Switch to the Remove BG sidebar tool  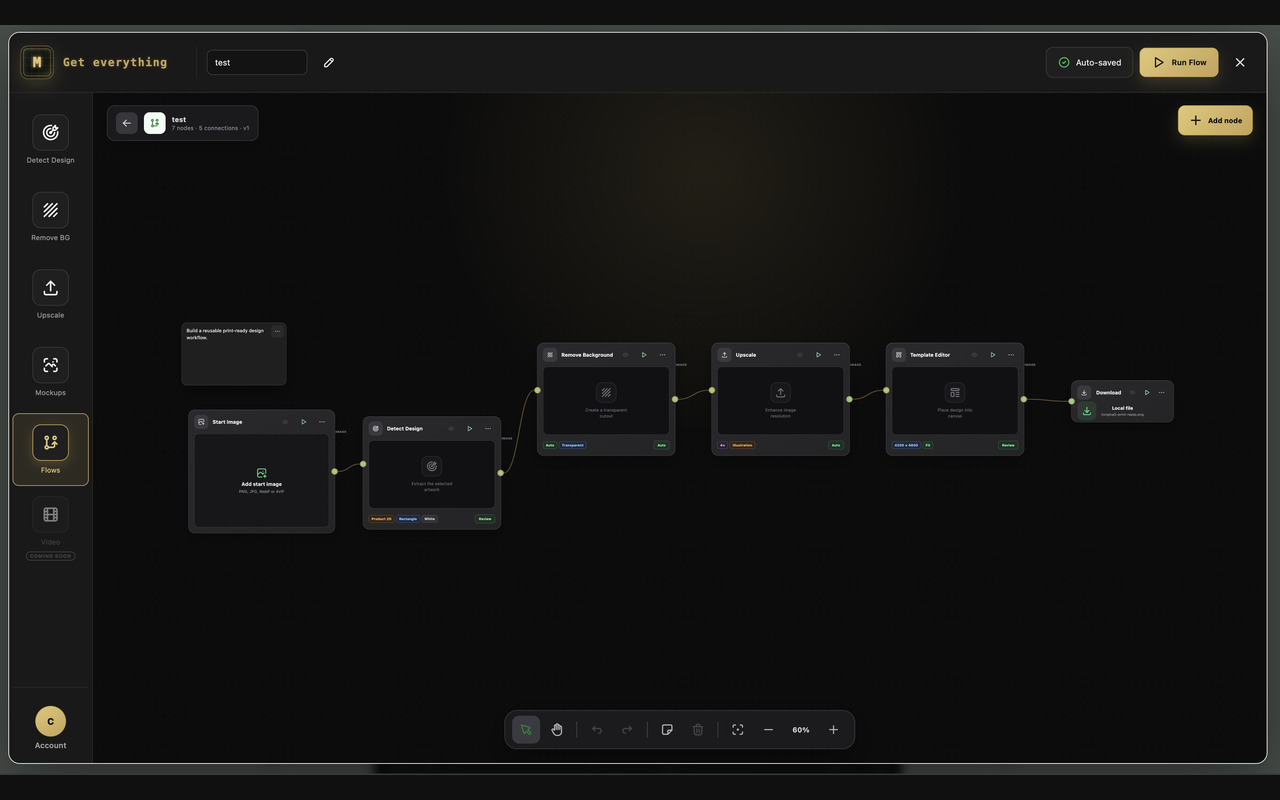coord(51,217)
